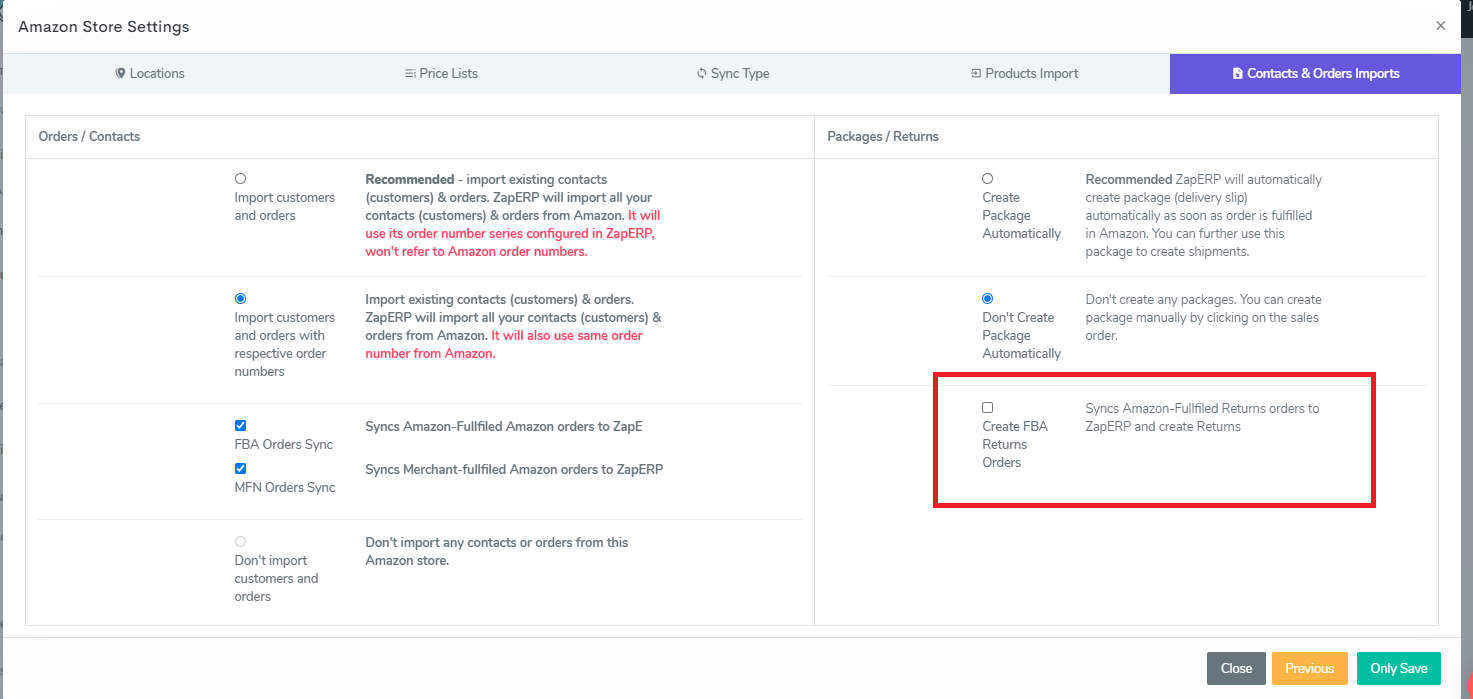This screenshot has height=699, width=1473.
Task: Open the Locations tab
Action: (x=150, y=73)
